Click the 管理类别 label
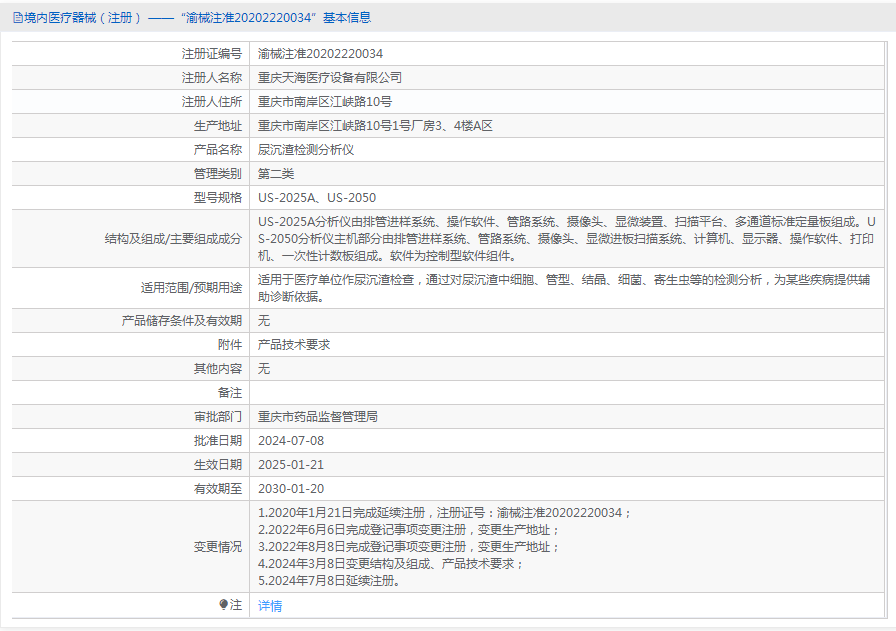Image resolution: width=896 pixels, height=631 pixels. 218,174
